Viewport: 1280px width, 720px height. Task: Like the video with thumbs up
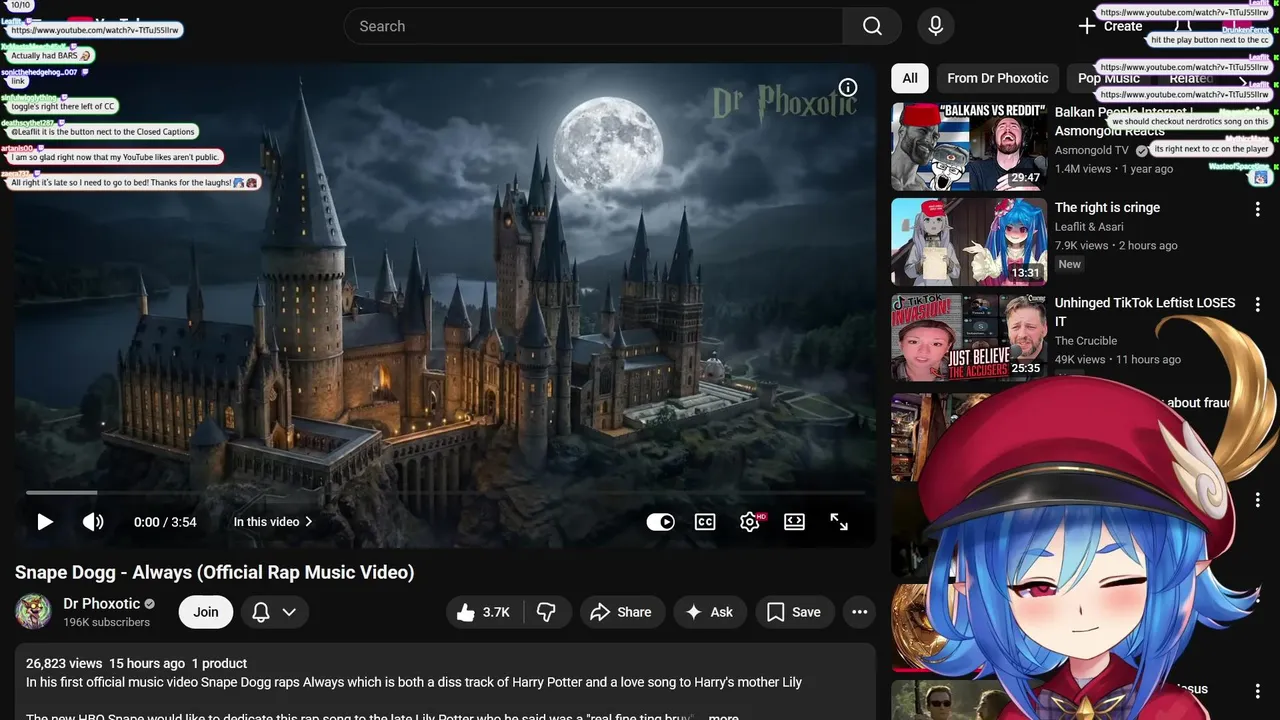484,612
